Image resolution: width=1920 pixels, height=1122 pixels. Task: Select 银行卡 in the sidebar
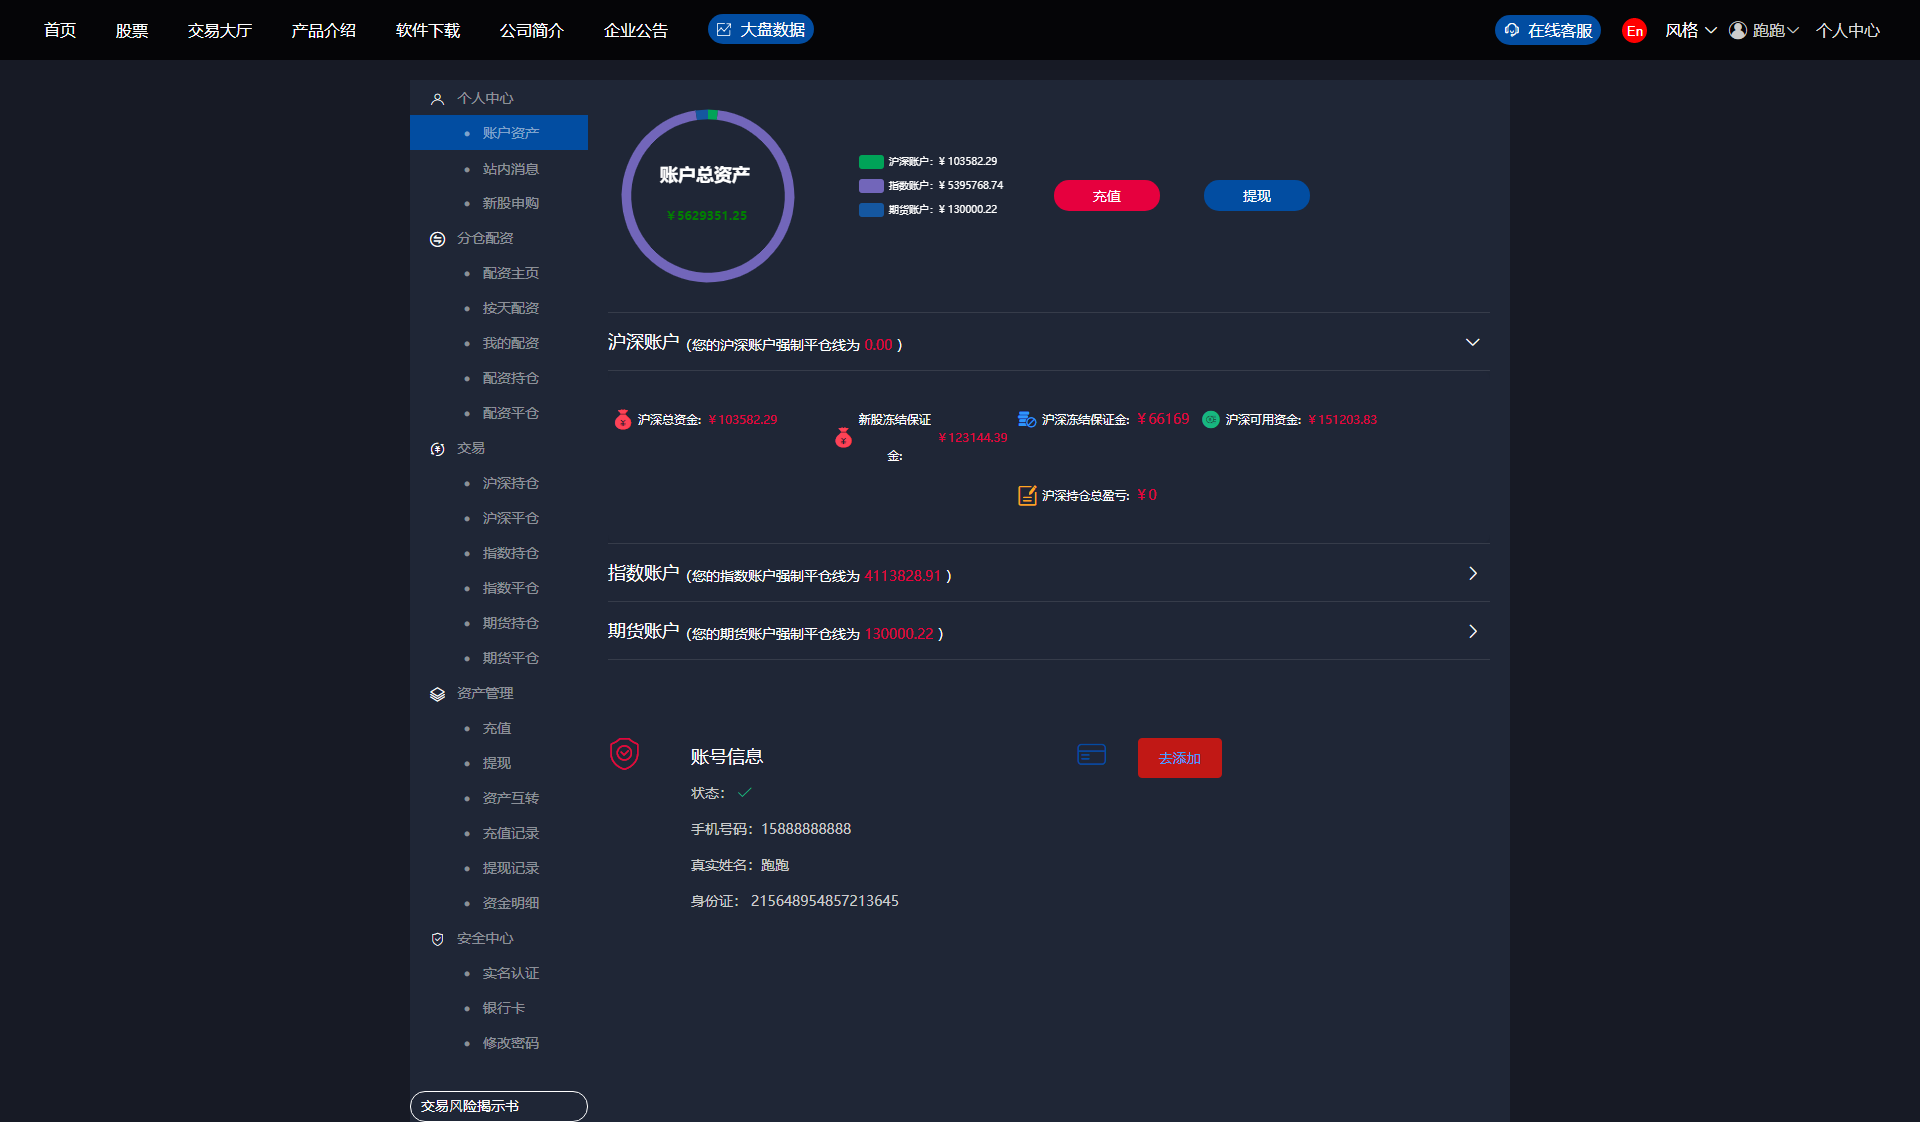pyautogui.click(x=503, y=1008)
